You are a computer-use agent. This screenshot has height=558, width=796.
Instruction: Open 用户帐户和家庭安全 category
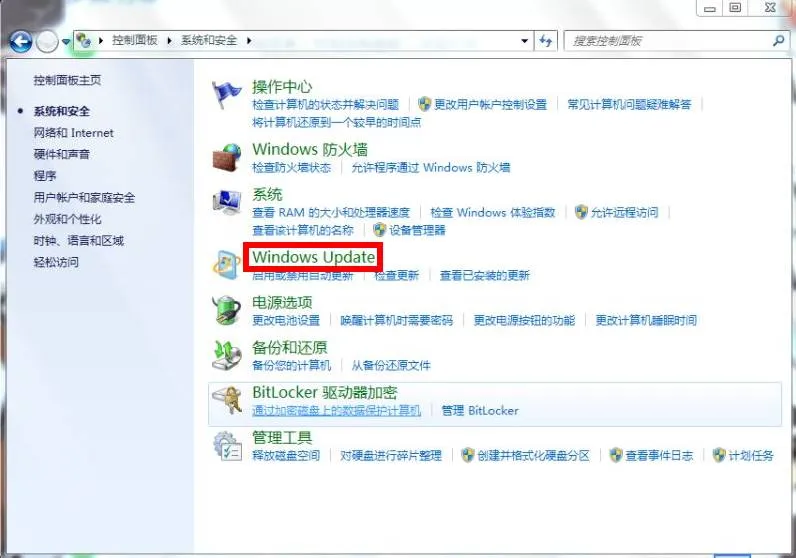84,198
